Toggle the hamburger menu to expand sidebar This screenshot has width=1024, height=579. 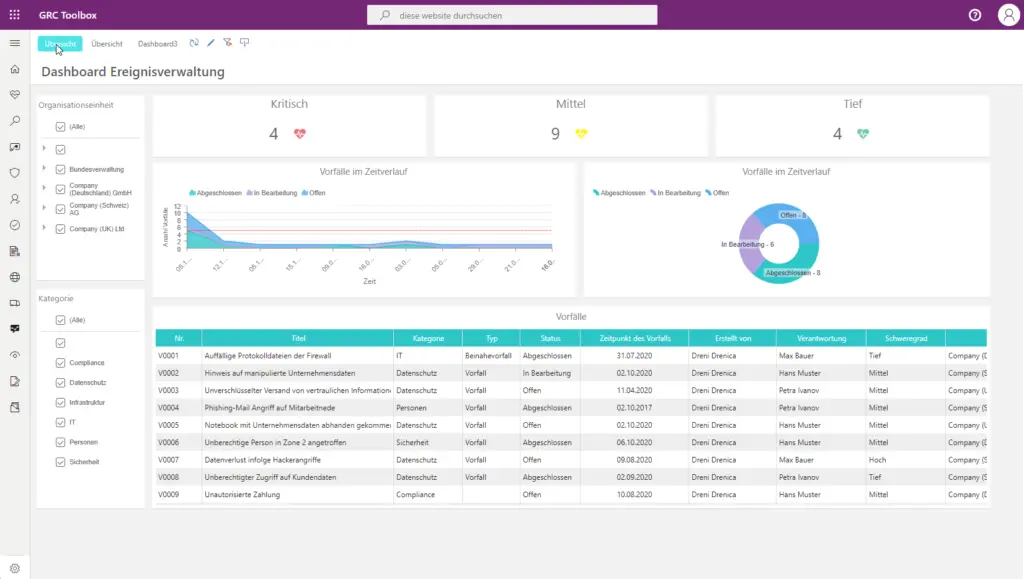(14, 43)
